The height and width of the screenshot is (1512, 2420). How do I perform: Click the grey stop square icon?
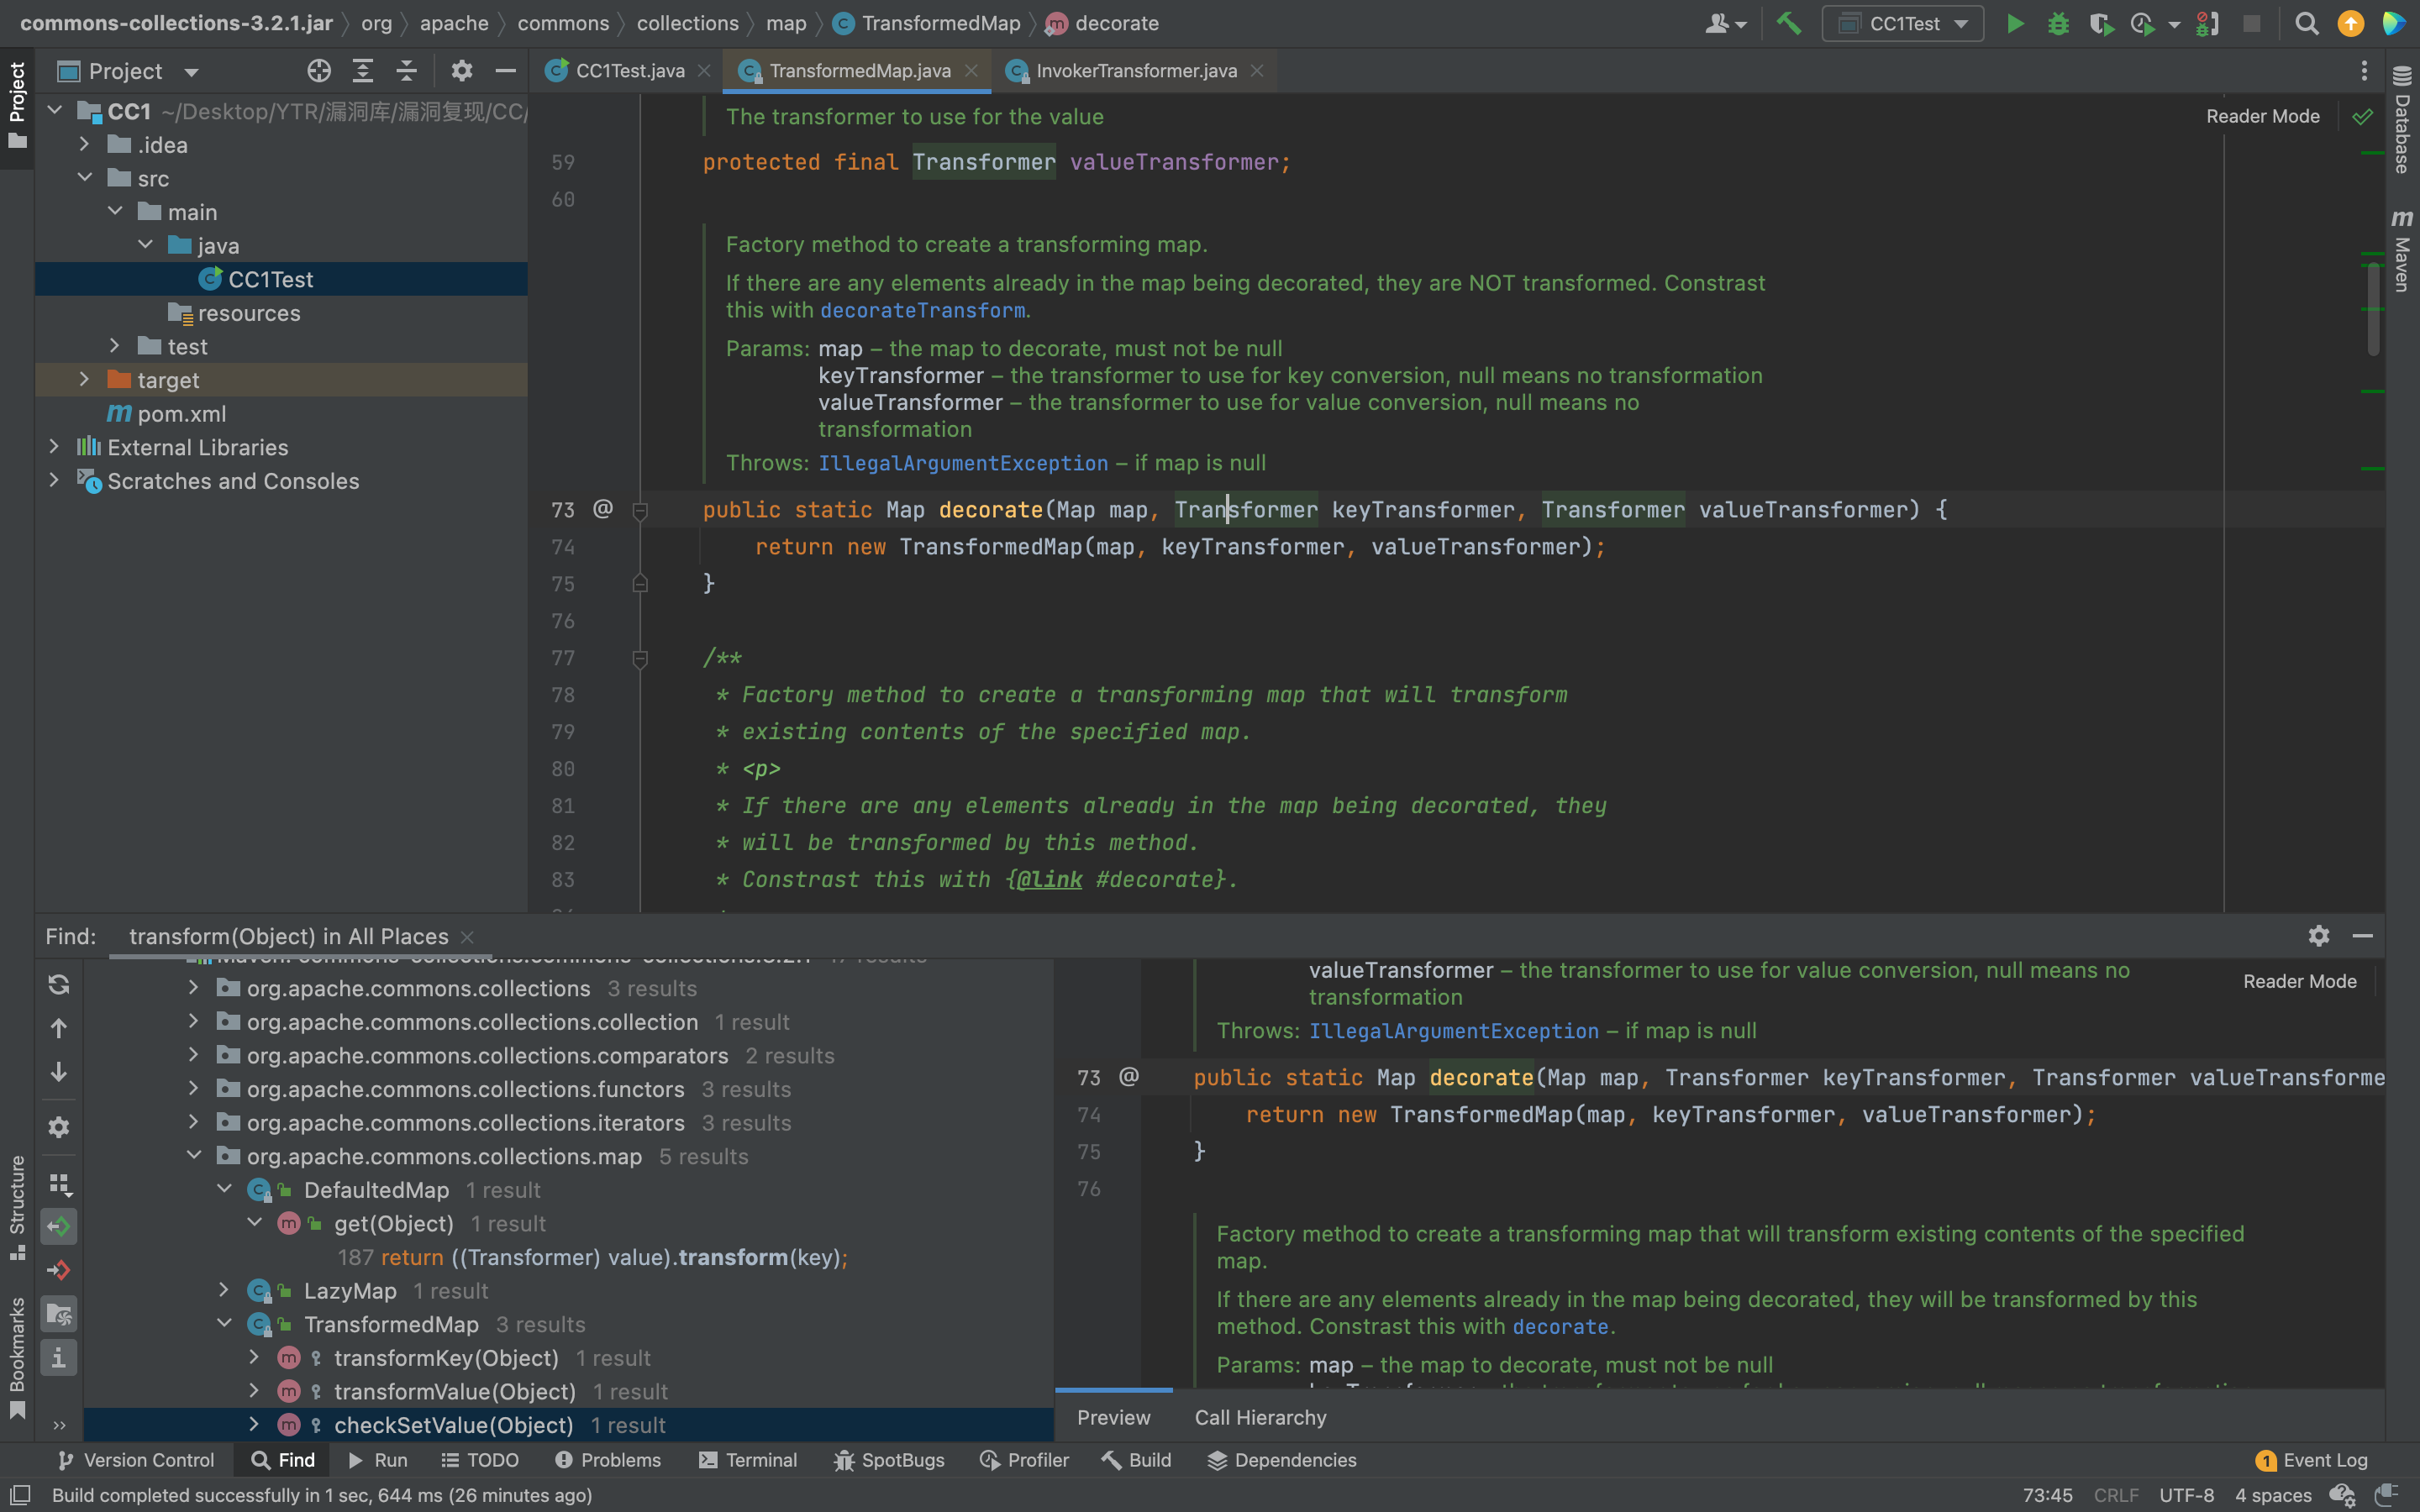[x=2251, y=23]
